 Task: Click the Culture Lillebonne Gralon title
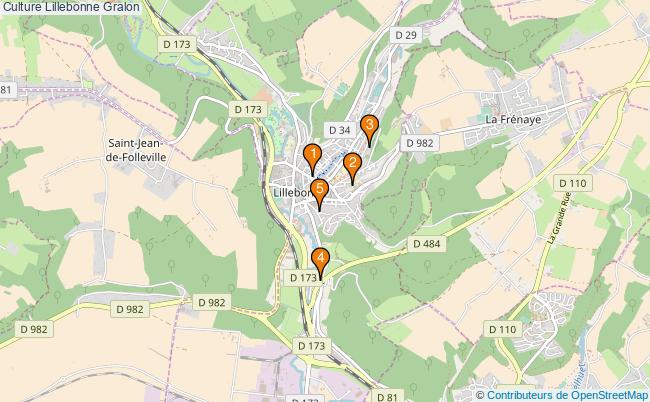click(70, 7)
